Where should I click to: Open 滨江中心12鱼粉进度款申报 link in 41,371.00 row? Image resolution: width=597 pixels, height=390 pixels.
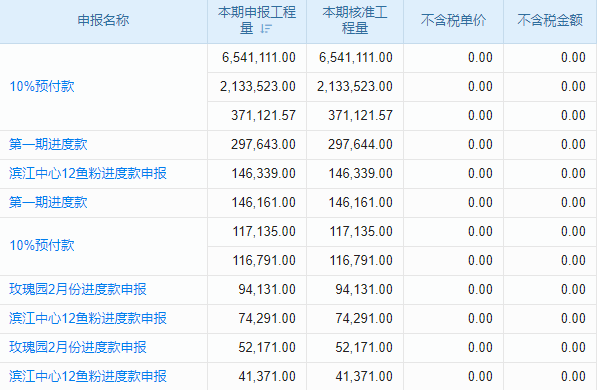pos(88,376)
